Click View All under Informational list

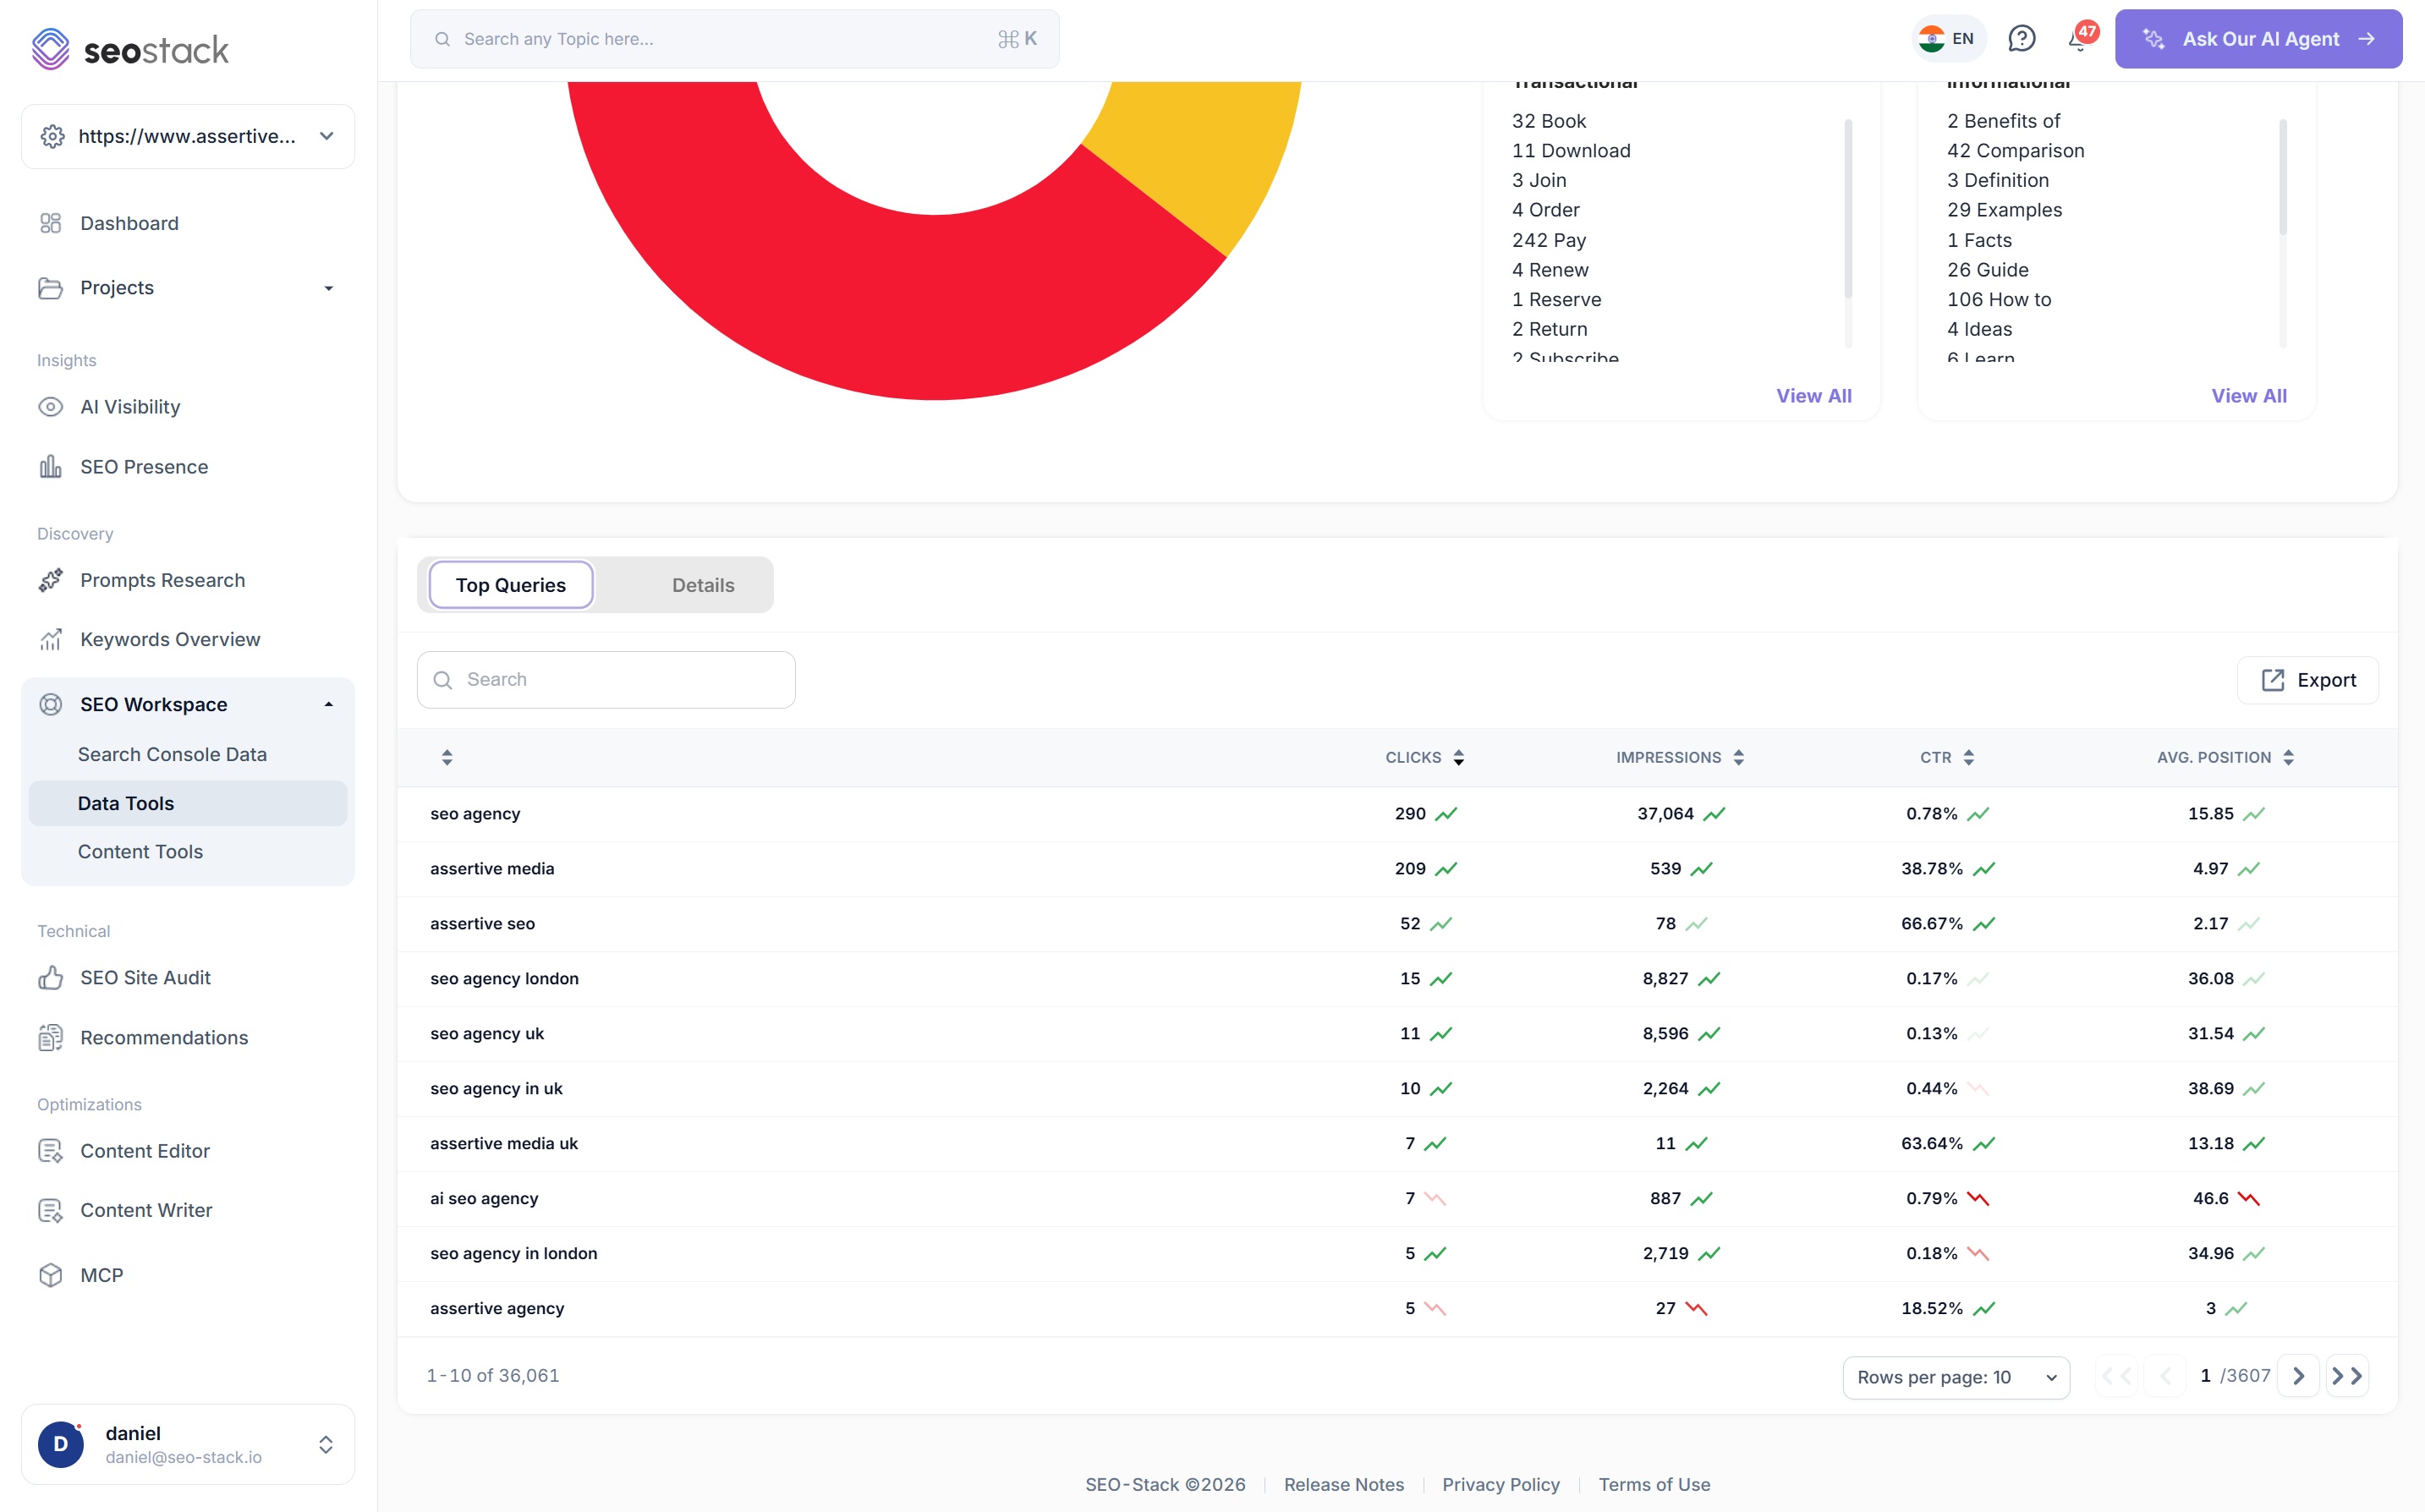point(2249,396)
